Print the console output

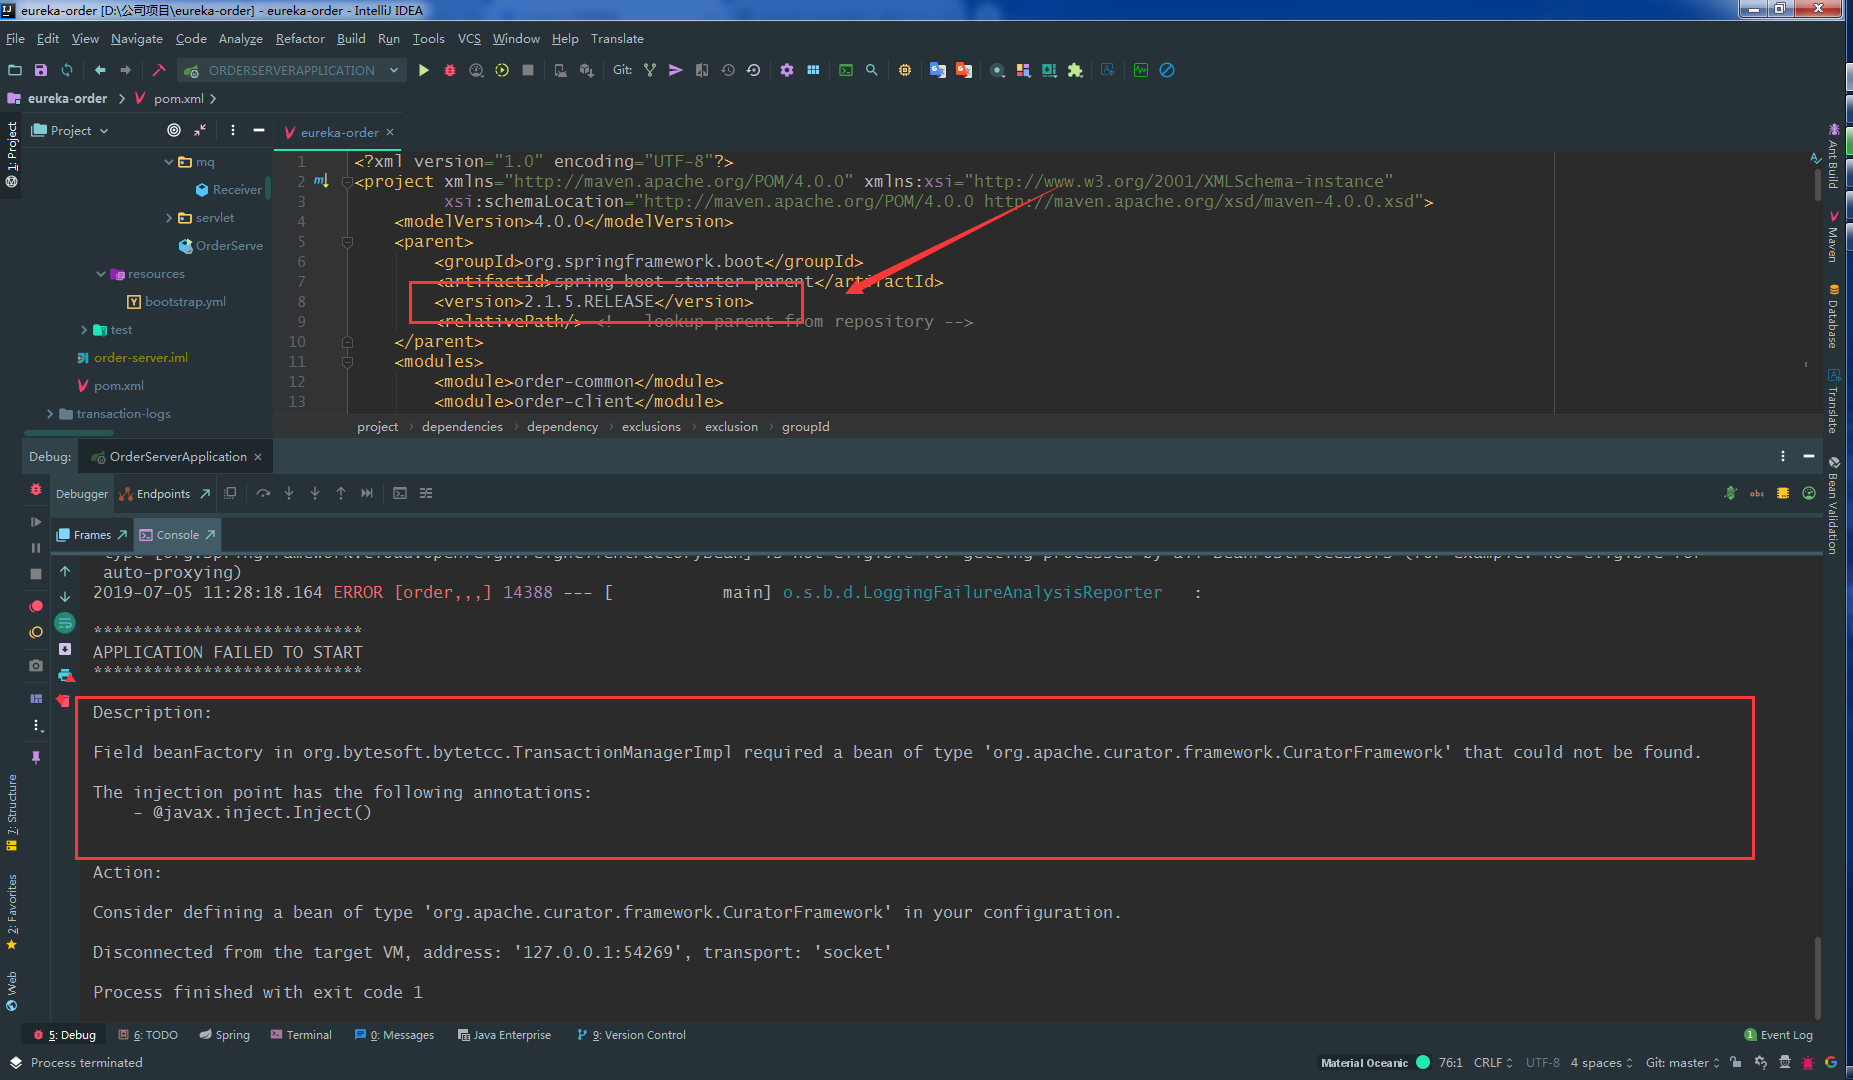point(65,675)
